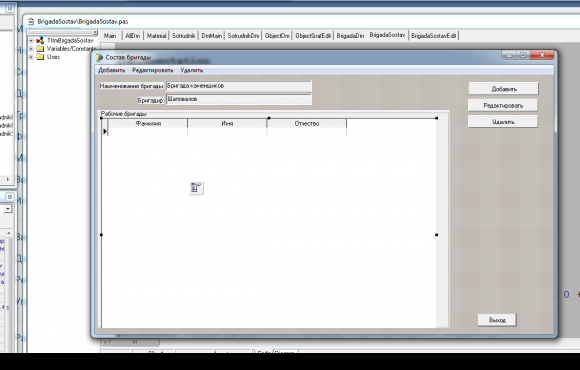Open the Редактировать menu item
The width and height of the screenshot is (580, 370).
click(x=152, y=70)
